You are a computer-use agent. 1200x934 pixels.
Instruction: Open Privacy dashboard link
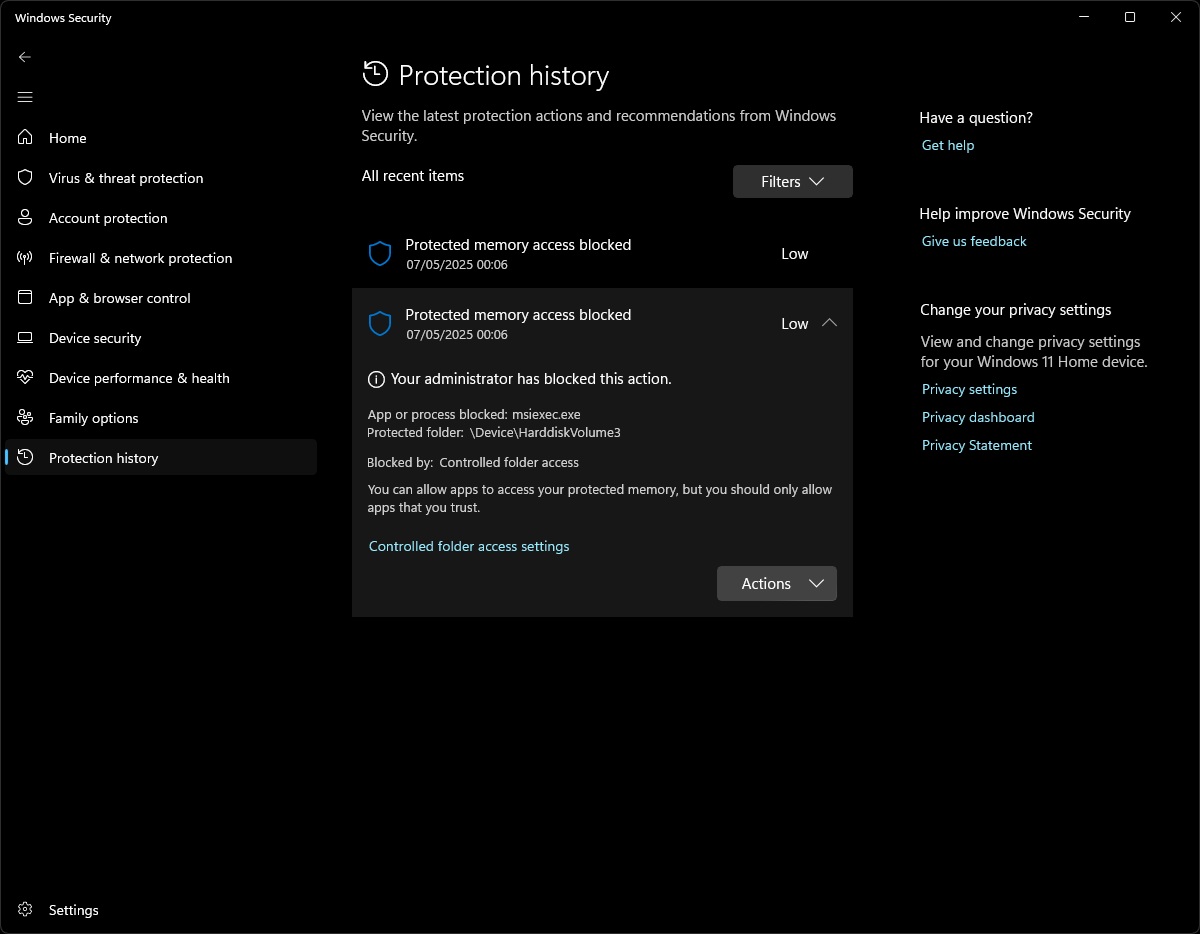(978, 417)
